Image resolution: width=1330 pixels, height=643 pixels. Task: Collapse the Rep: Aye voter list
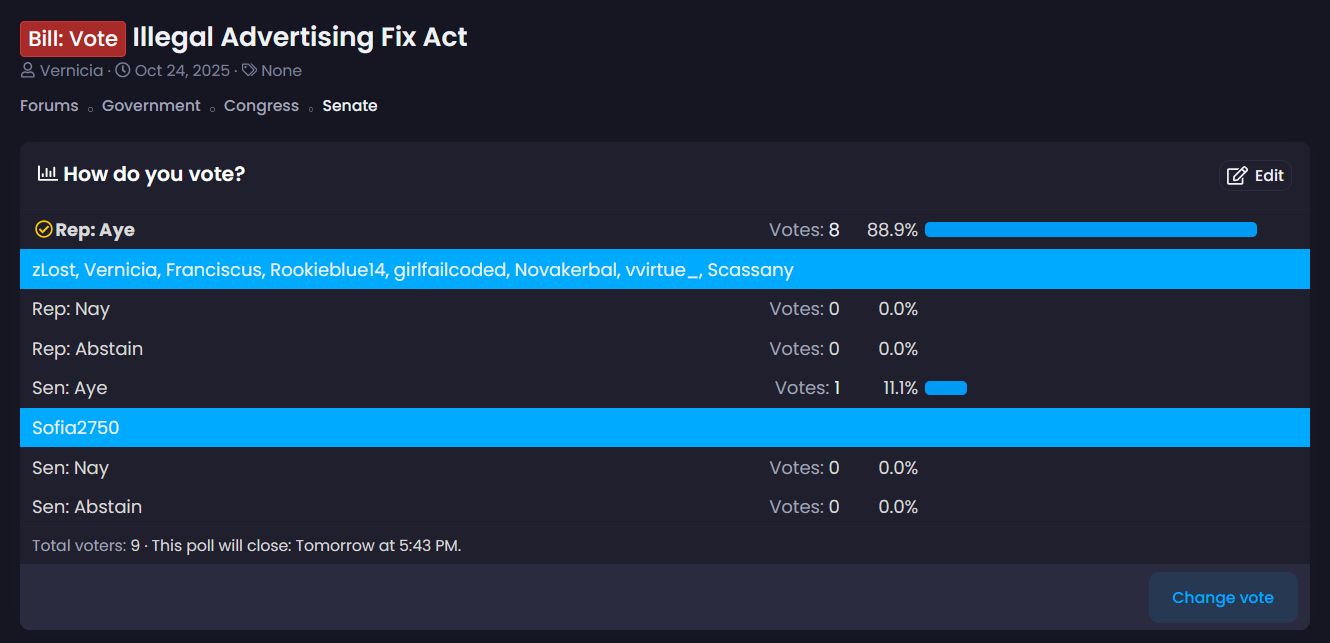click(x=95, y=230)
